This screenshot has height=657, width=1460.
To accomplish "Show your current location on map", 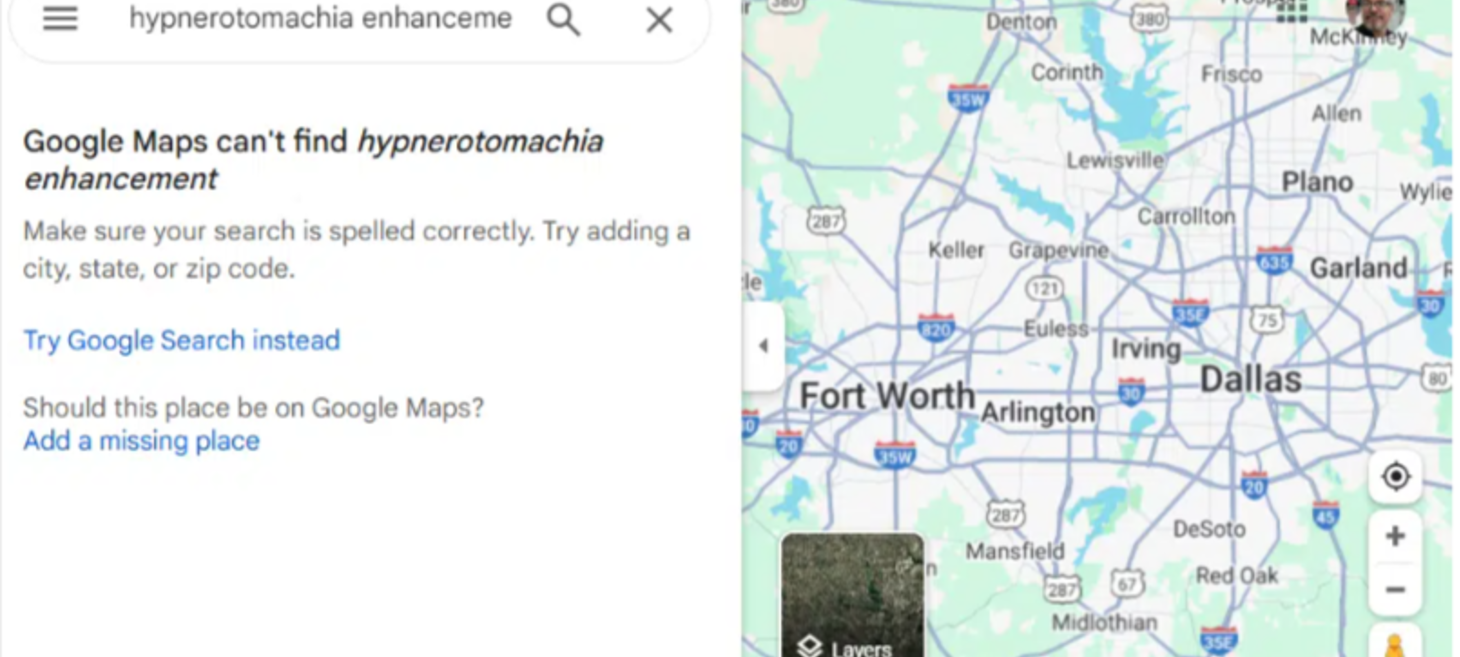I will click(x=1395, y=476).
